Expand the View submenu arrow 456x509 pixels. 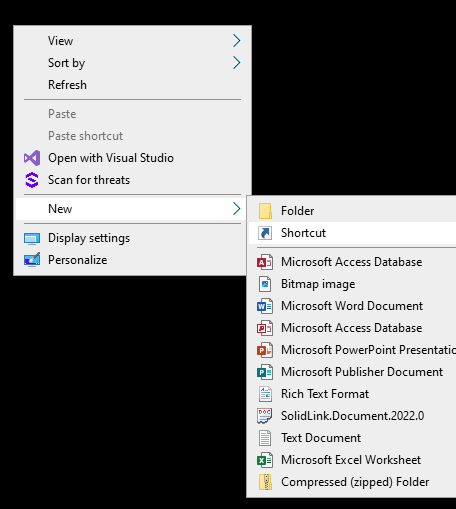pyautogui.click(x=236, y=41)
